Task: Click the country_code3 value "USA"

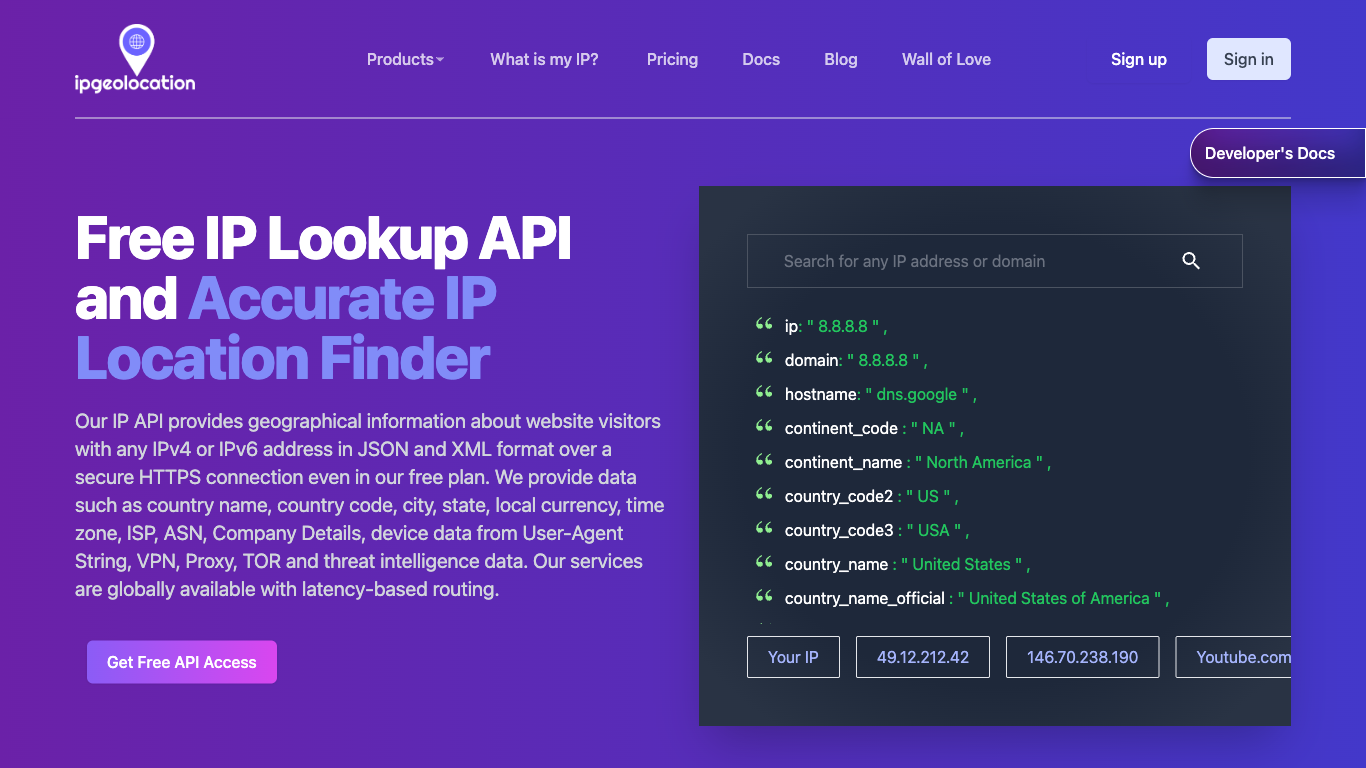Action: point(933,530)
